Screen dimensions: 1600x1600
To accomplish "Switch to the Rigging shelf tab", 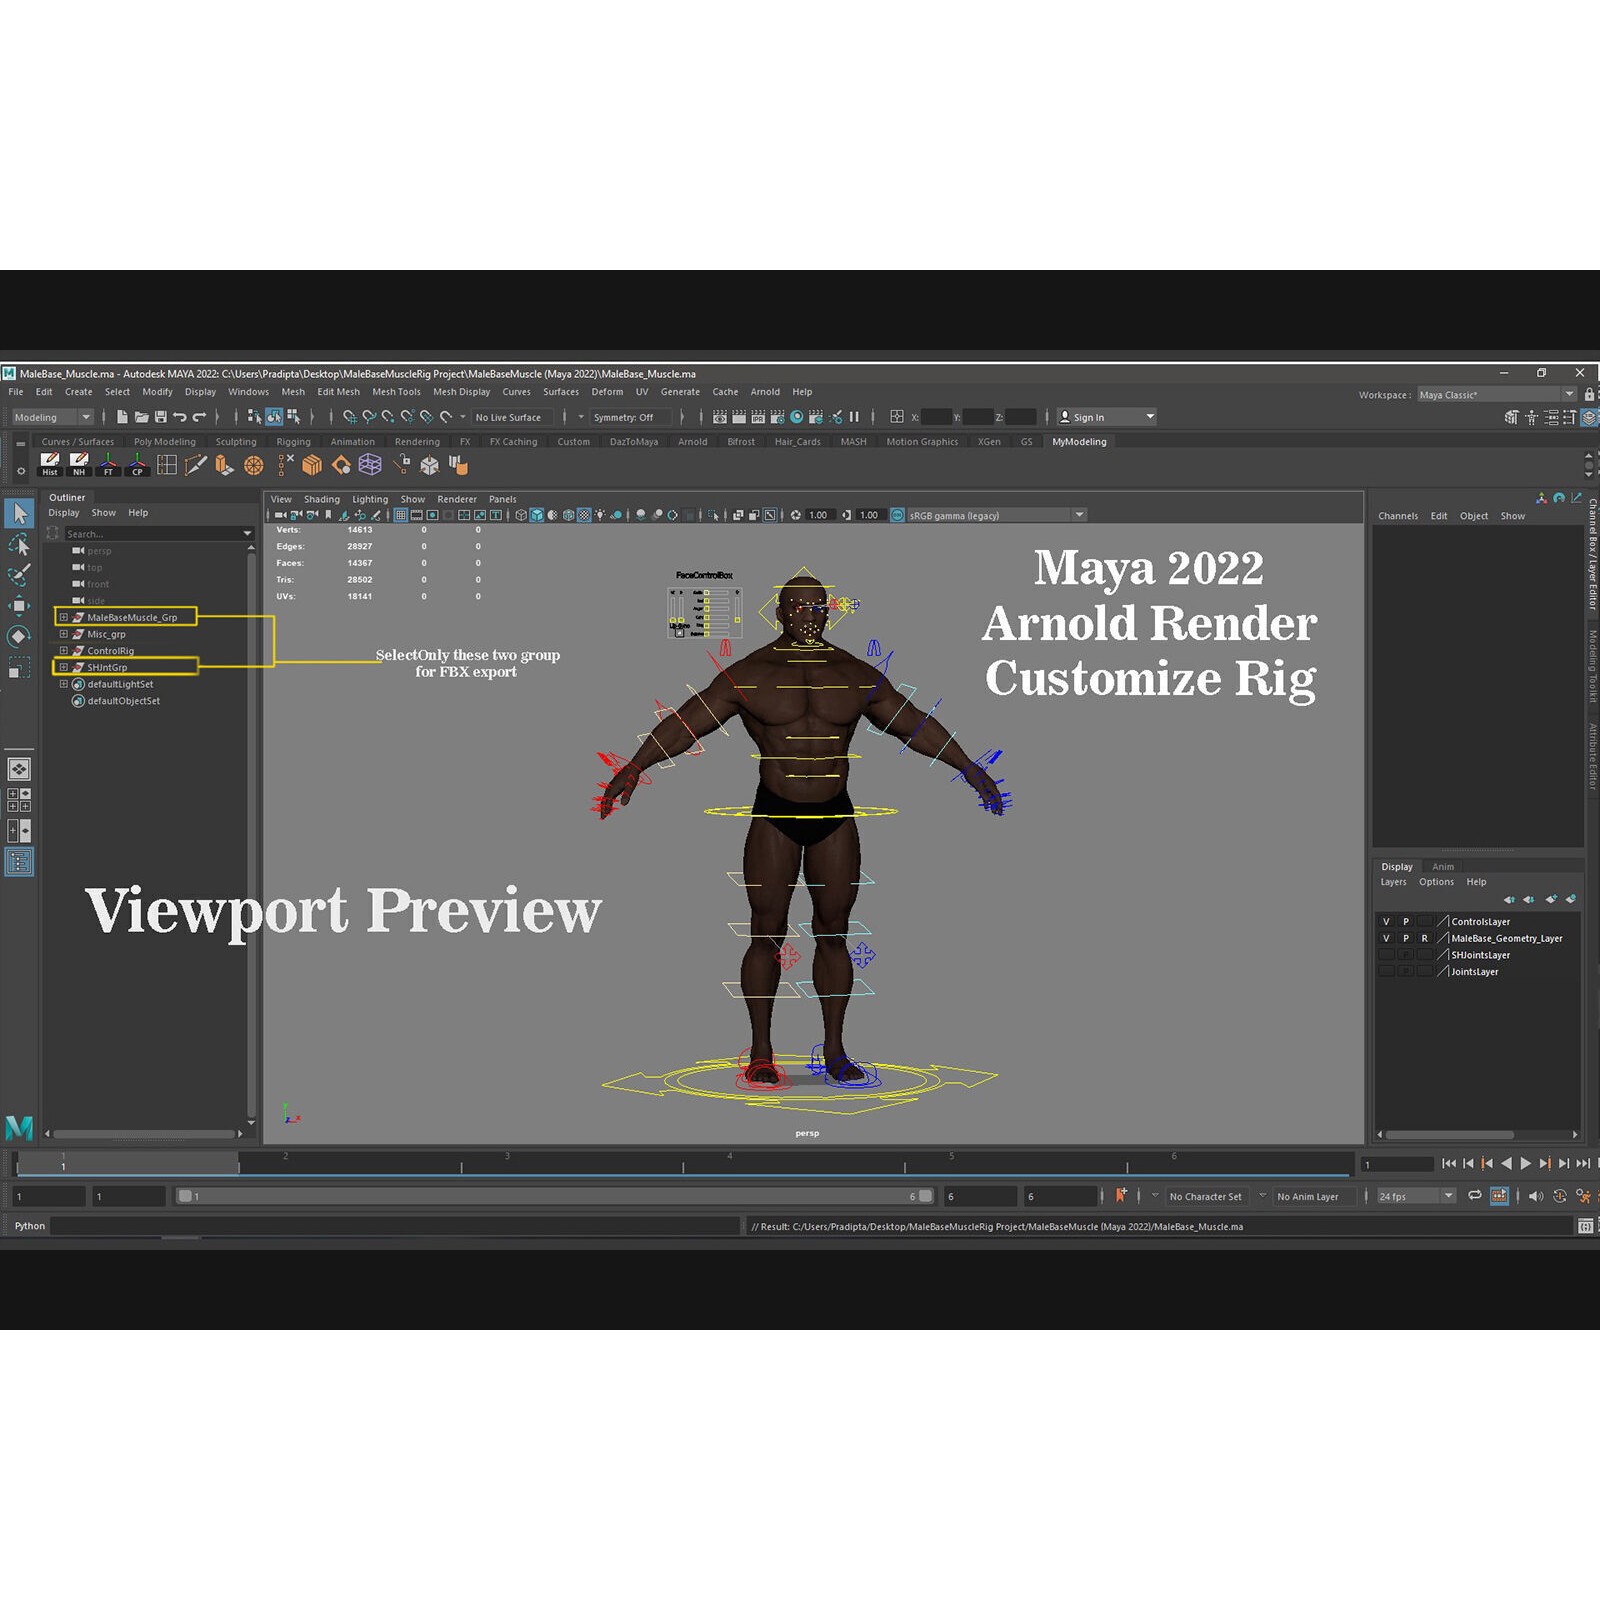I will point(293,442).
